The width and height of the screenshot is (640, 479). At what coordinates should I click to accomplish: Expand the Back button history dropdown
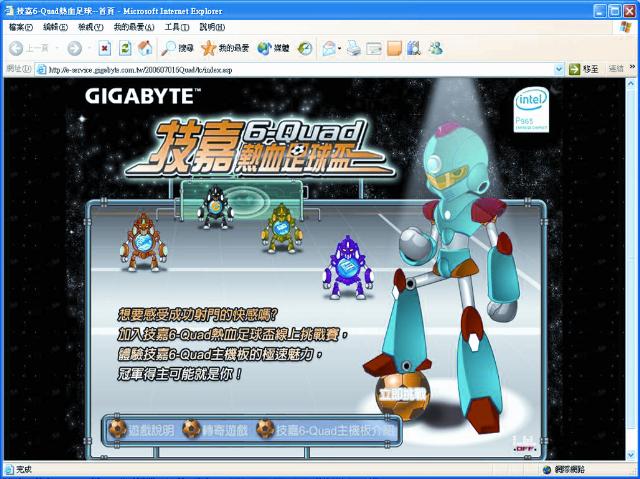(x=57, y=49)
